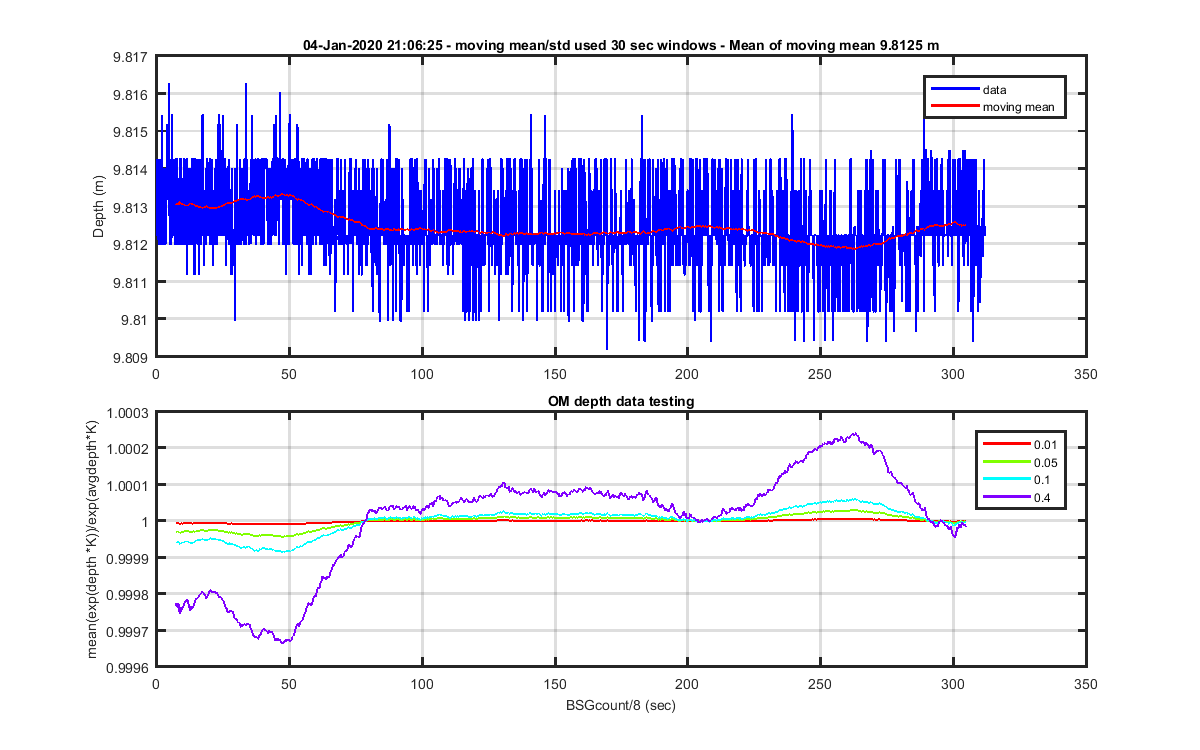The height and width of the screenshot is (750, 1200).
Task: Click the "0.01" legend entry text
Action: pyautogui.click(x=1045, y=445)
